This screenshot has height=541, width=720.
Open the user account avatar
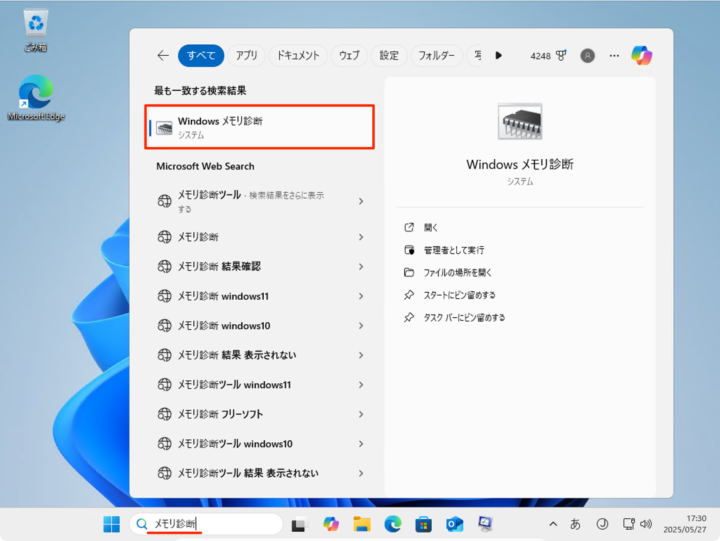(587, 56)
